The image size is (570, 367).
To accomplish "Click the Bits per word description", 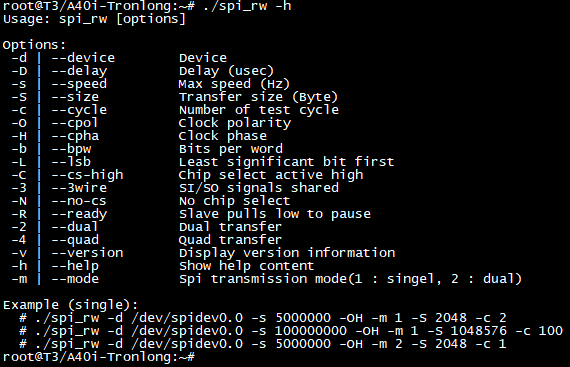I will pyautogui.click(x=230, y=149).
